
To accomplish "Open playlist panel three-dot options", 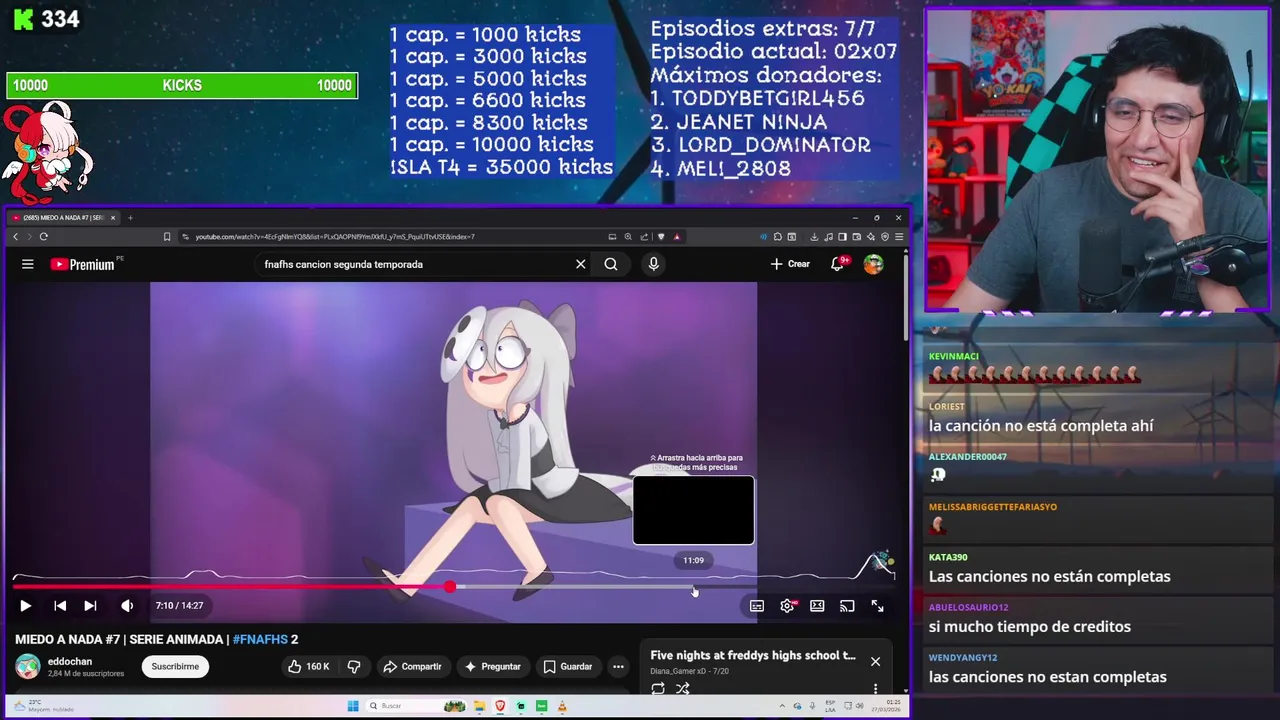I will [875, 688].
